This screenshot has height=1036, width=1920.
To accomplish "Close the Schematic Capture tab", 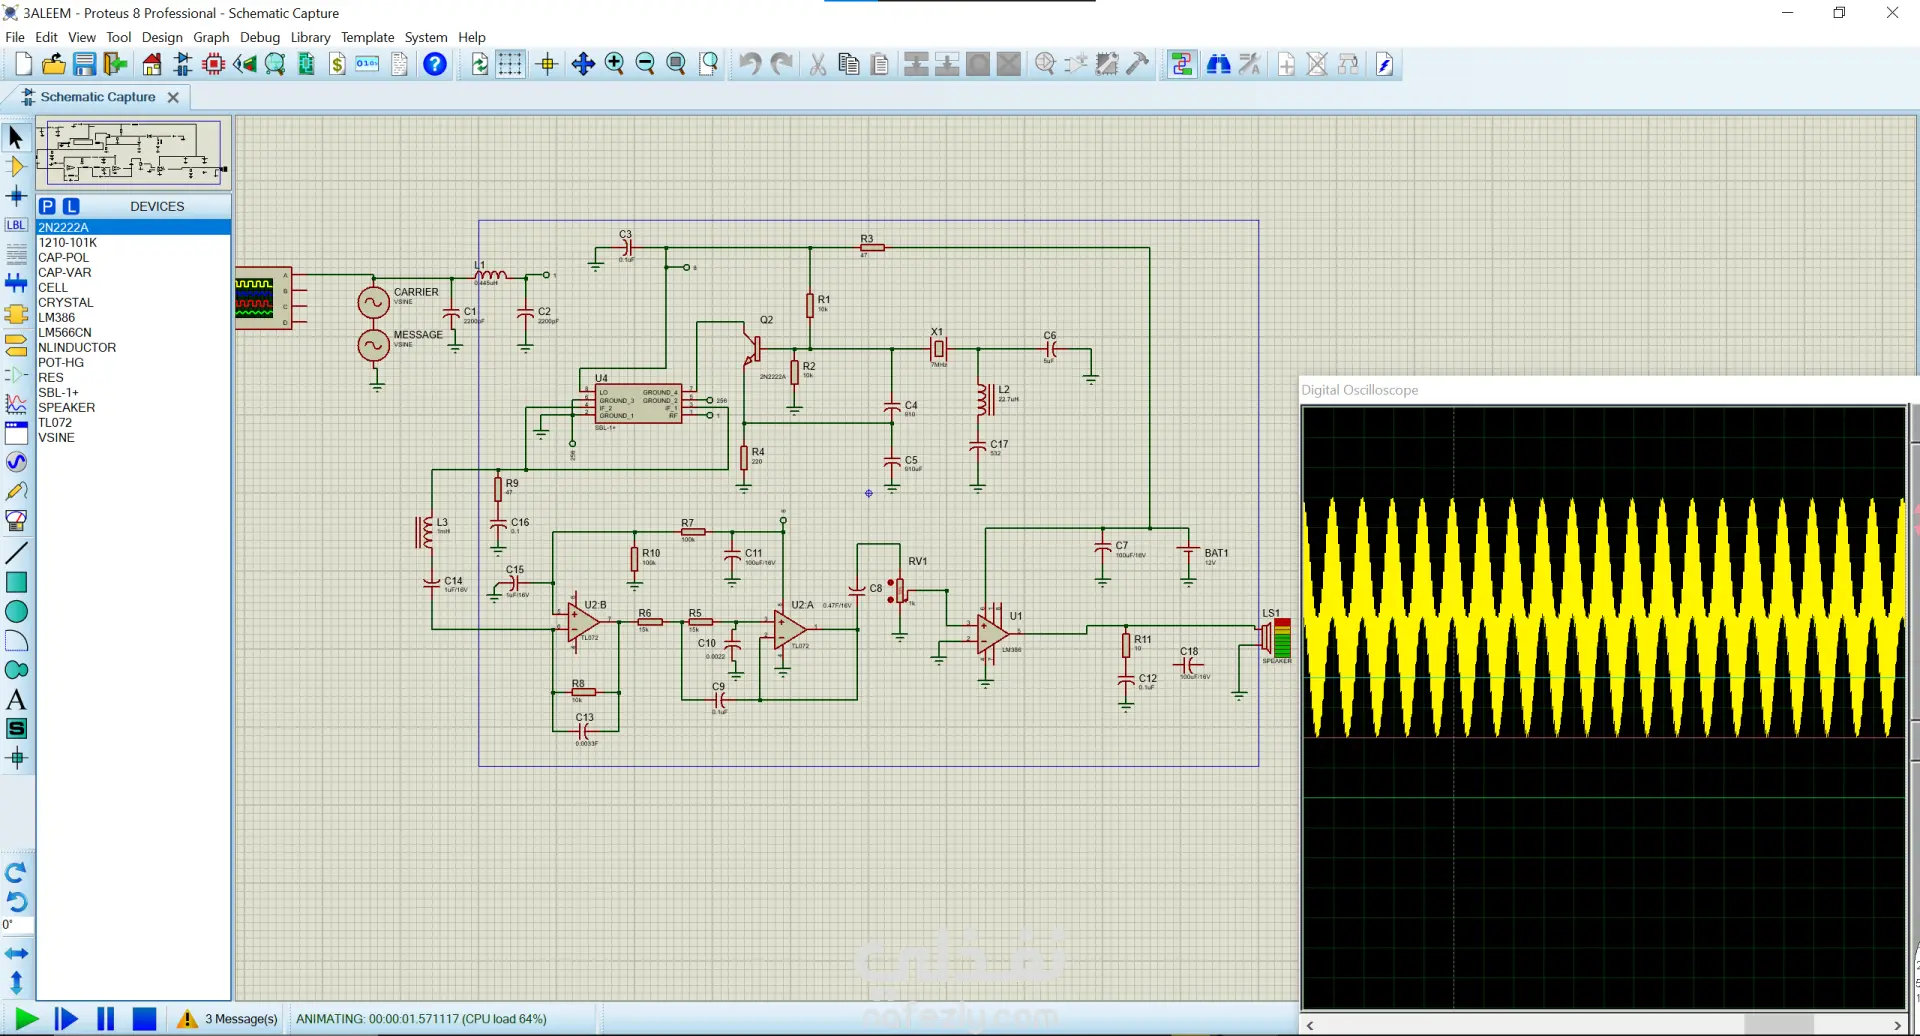I will [173, 97].
